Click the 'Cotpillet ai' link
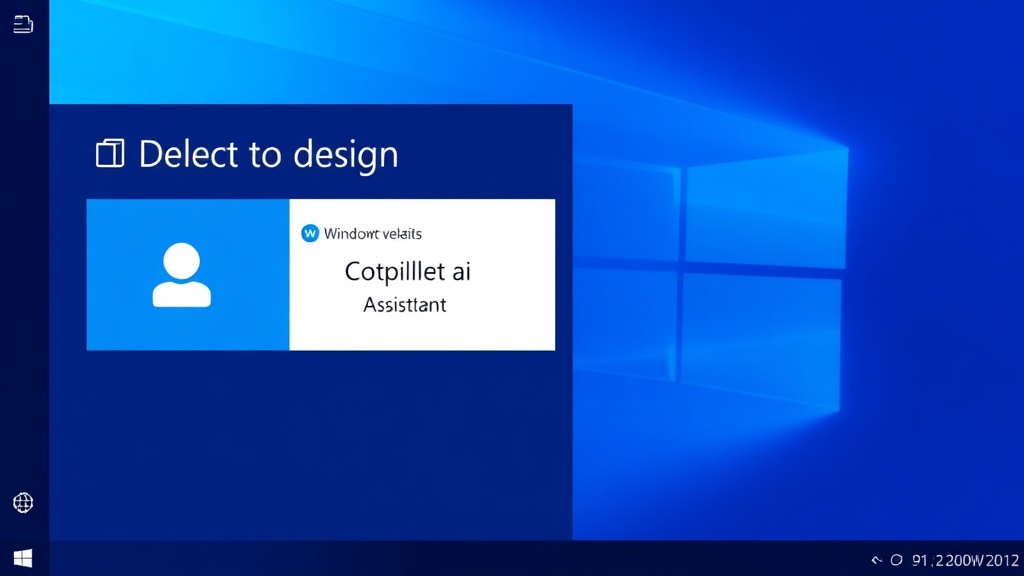Viewport: 1024px width, 576px height. pyautogui.click(x=408, y=271)
